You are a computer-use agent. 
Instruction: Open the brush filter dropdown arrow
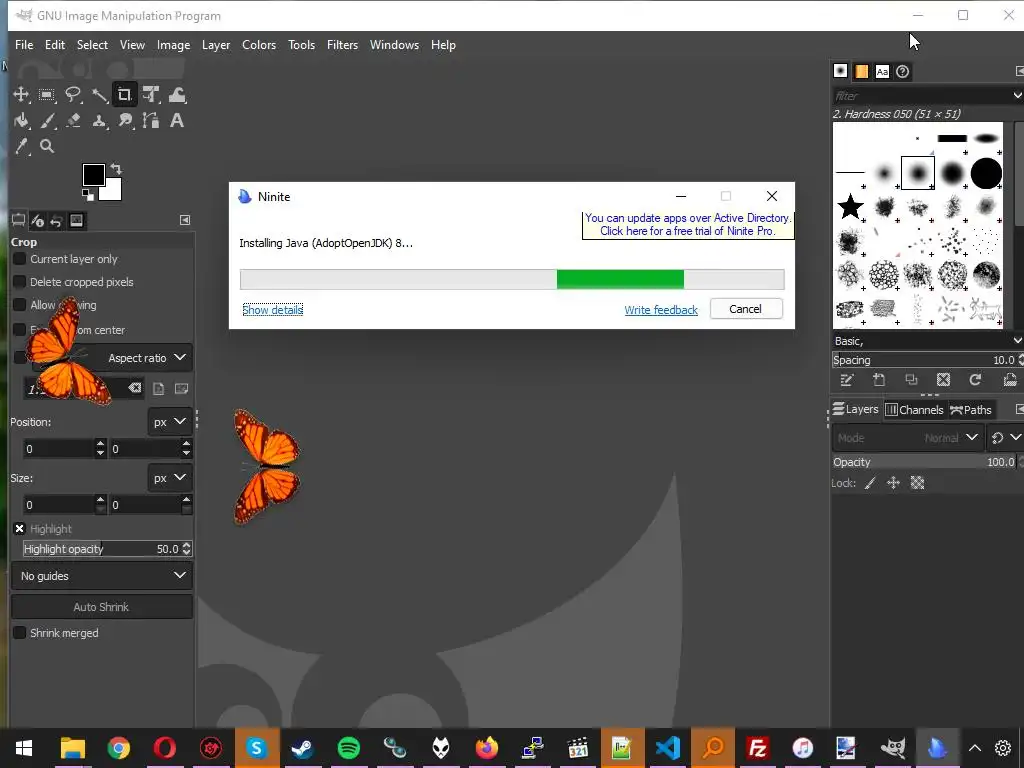1017,95
